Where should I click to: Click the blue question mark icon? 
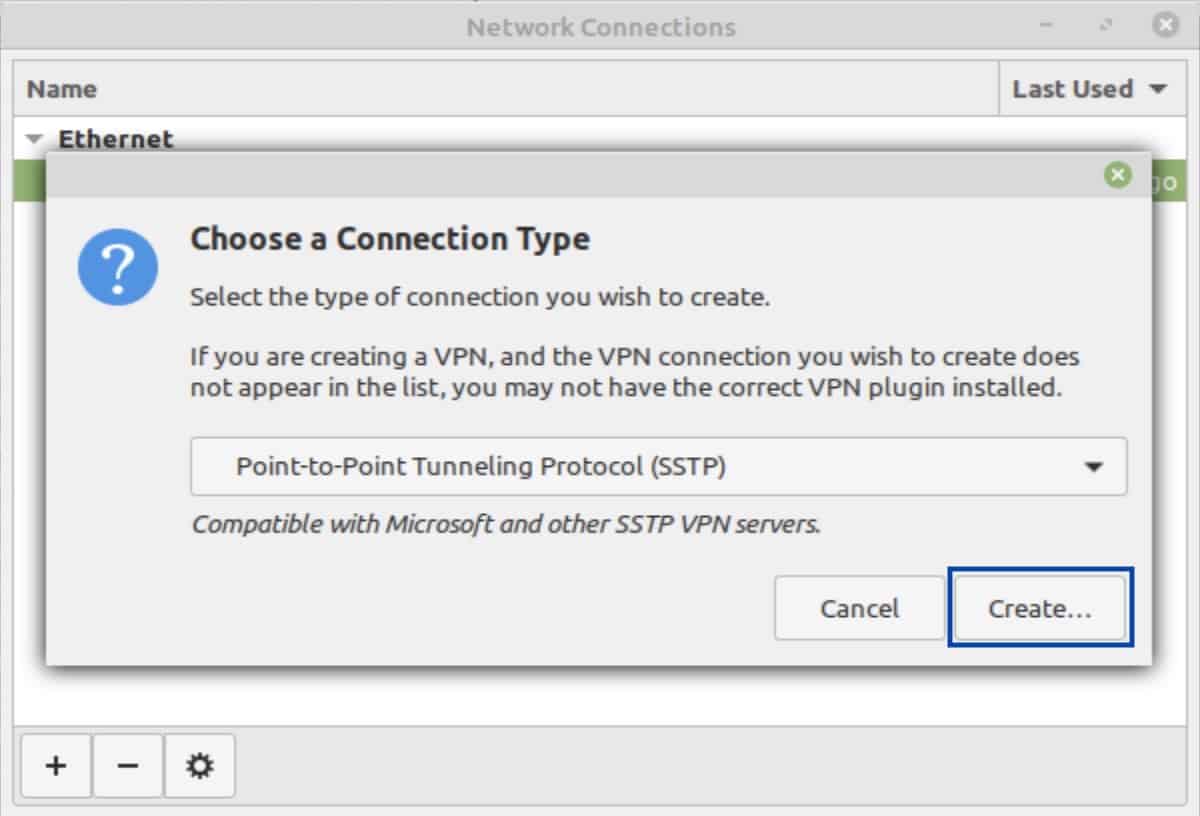tap(118, 265)
